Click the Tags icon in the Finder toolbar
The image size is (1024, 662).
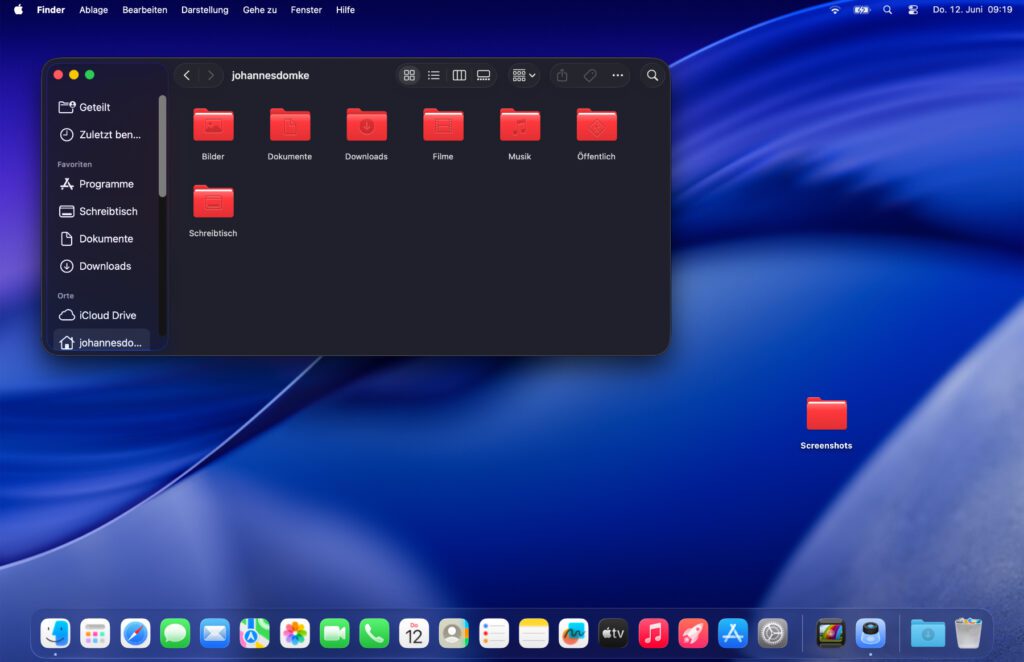tap(589, 75)
